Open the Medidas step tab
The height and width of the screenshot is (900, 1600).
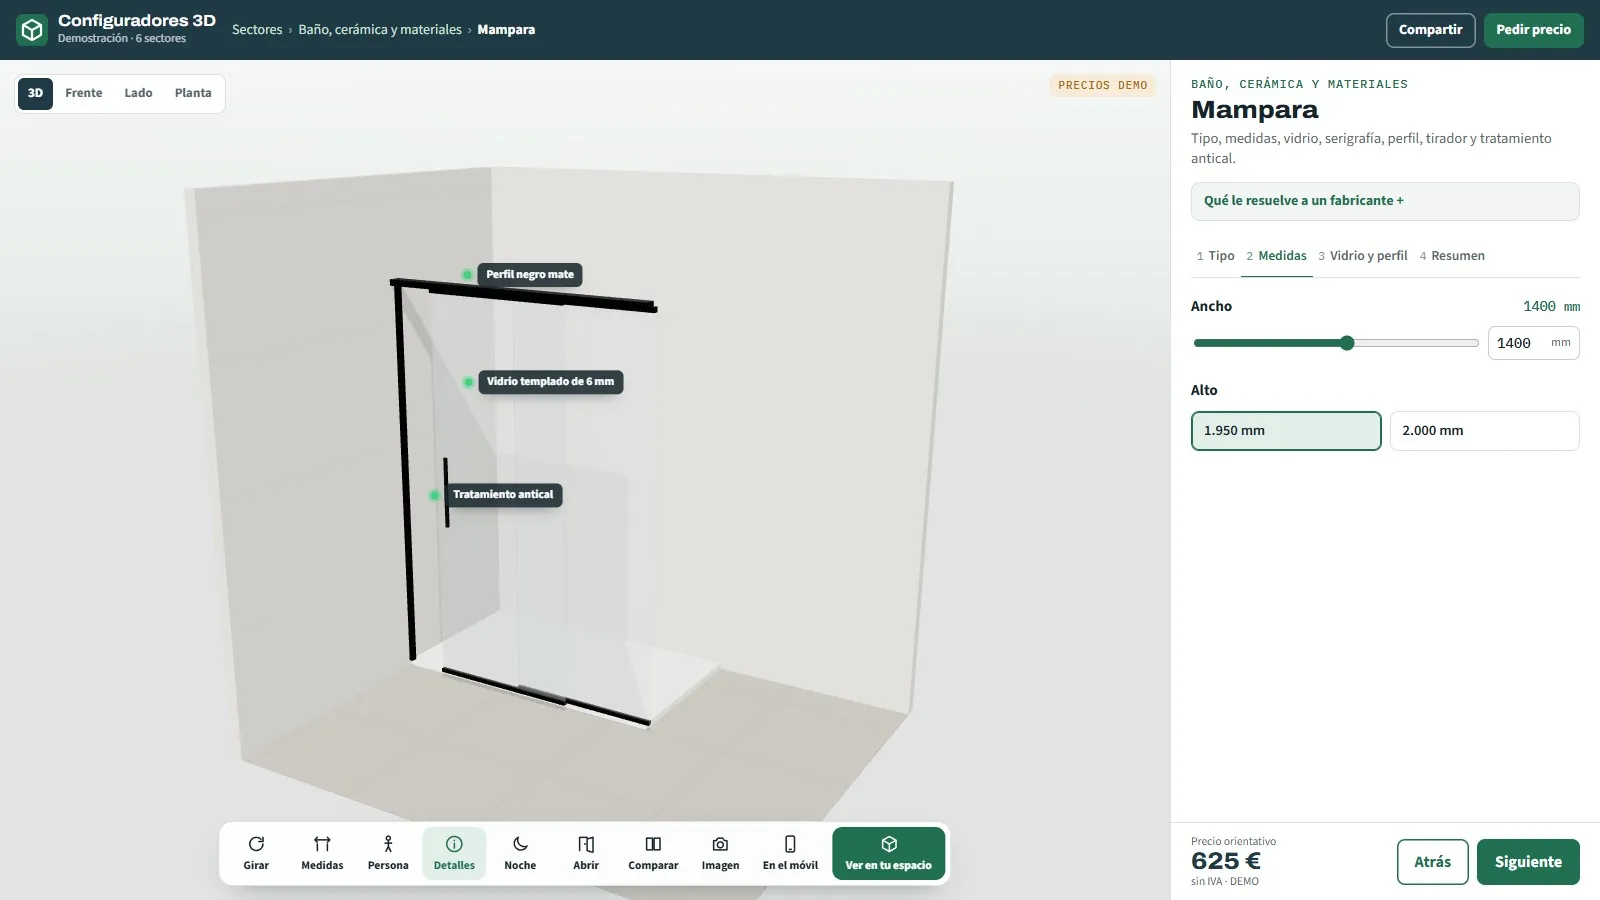[1276, 256]
